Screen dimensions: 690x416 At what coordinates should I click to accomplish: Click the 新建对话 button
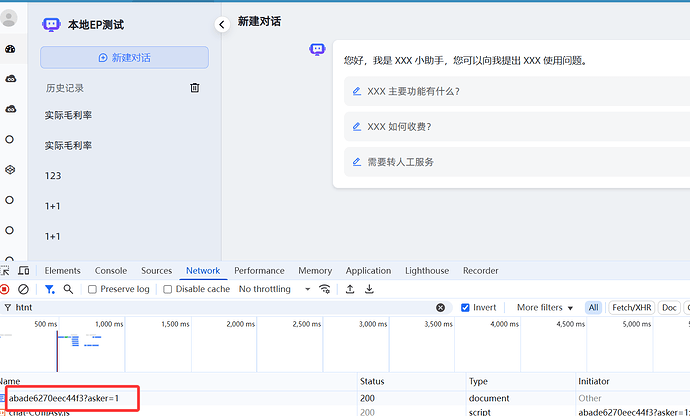point(124,57)
